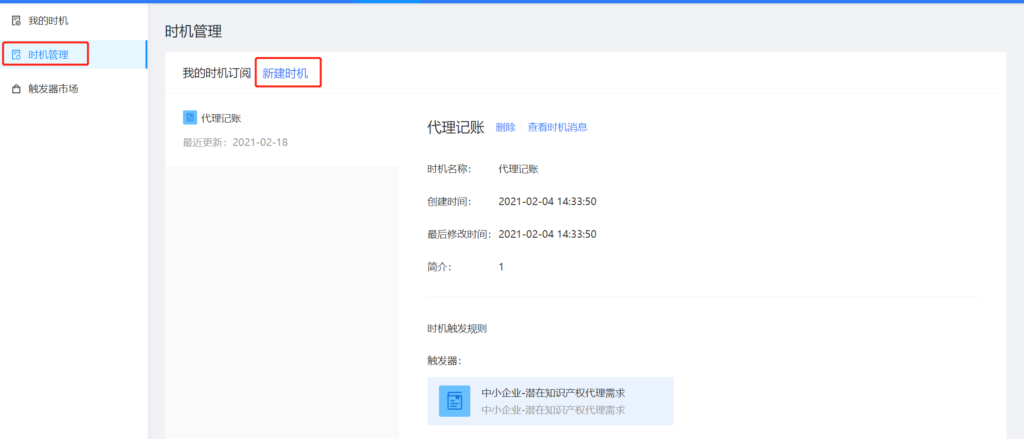The width and height of the screenshot is (1024, 439).
Task: Switch to 我的时机订阅 tab
Action: tap(216, 73)
